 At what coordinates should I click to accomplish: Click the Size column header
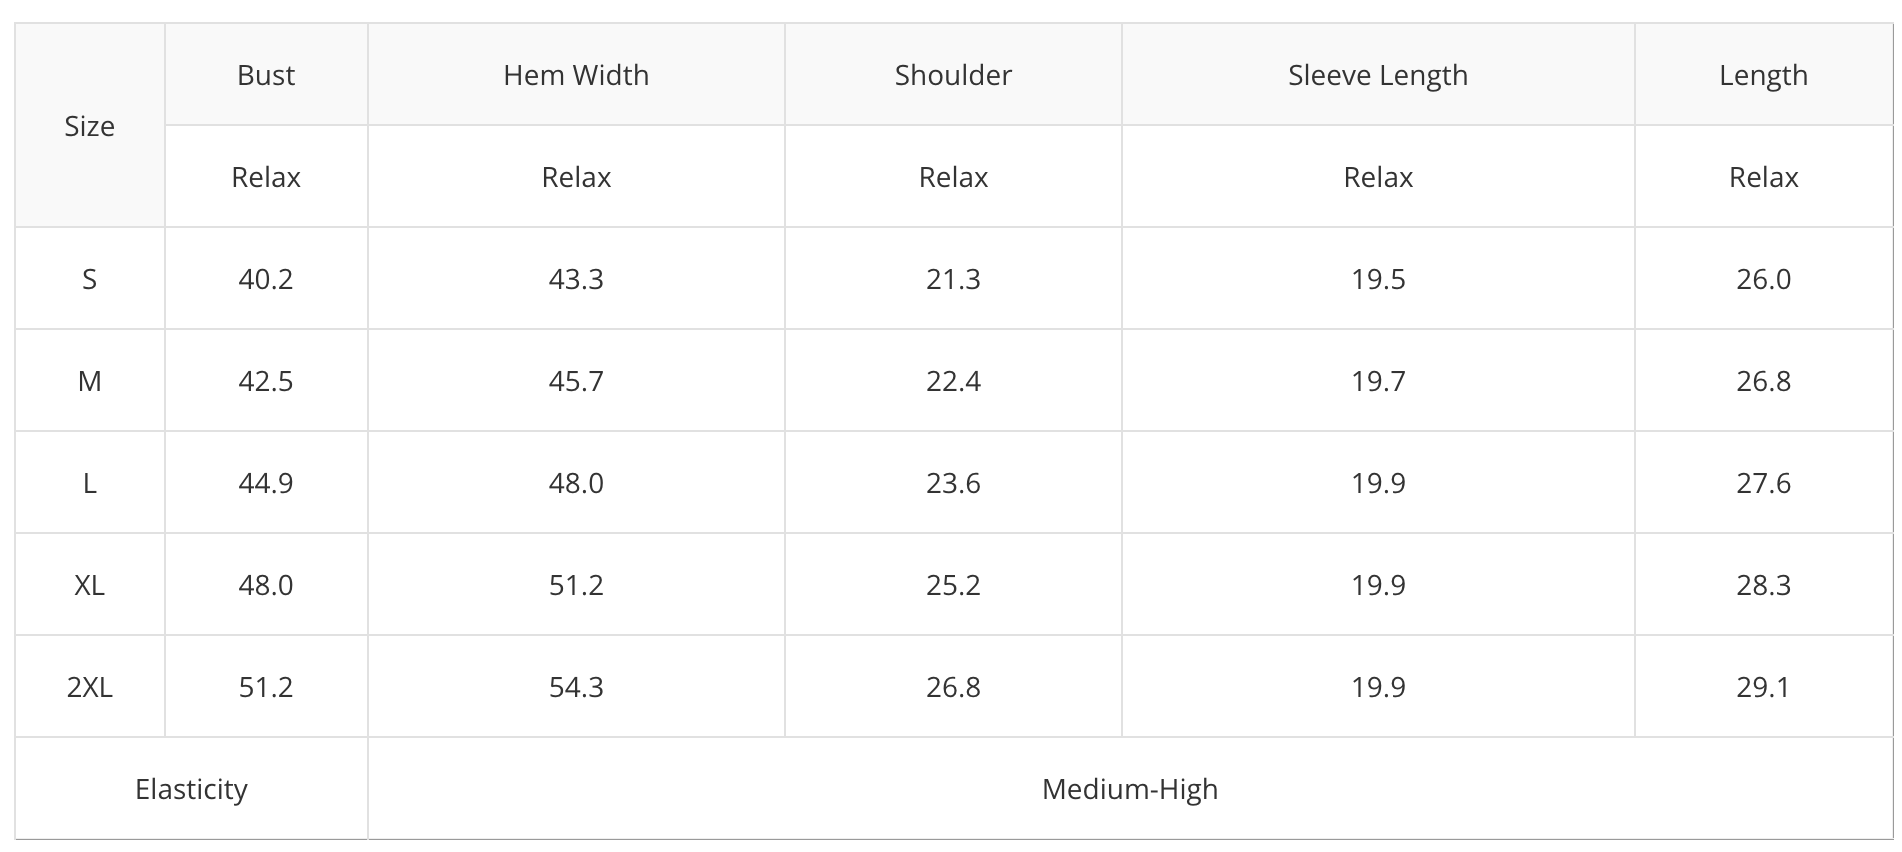tap(90, 126)
